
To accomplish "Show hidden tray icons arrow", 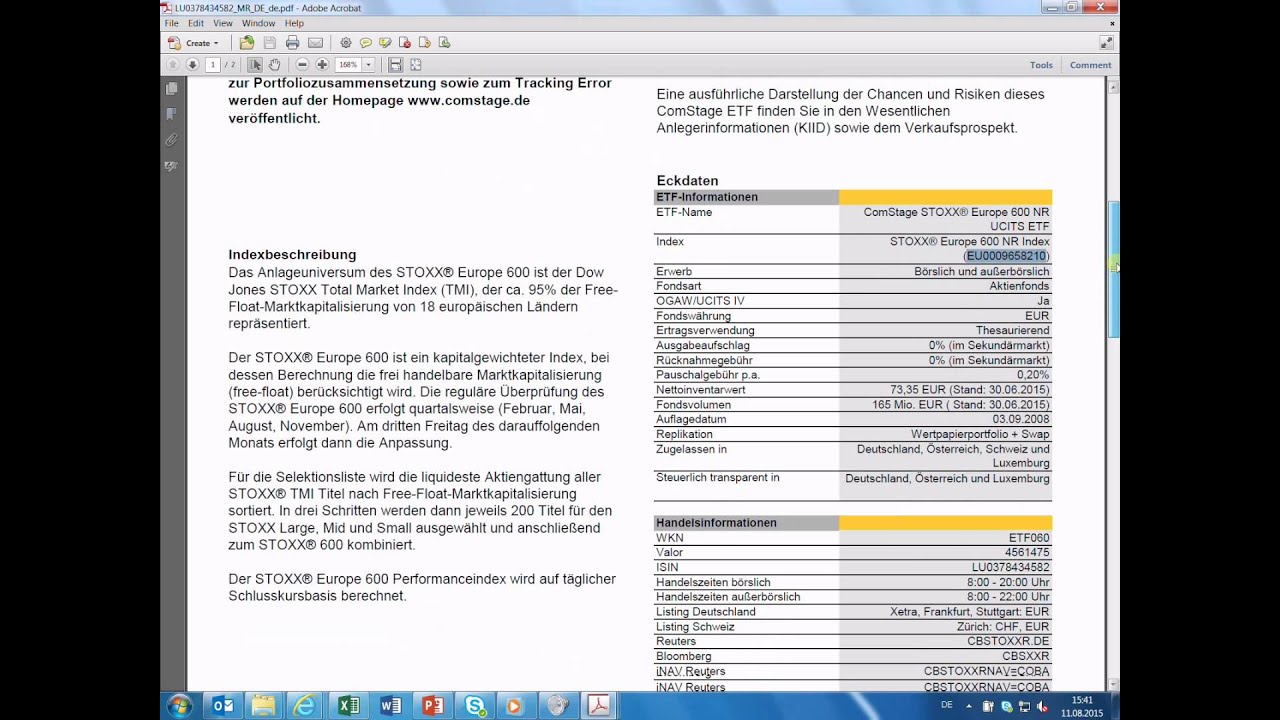I will (968, 706).
